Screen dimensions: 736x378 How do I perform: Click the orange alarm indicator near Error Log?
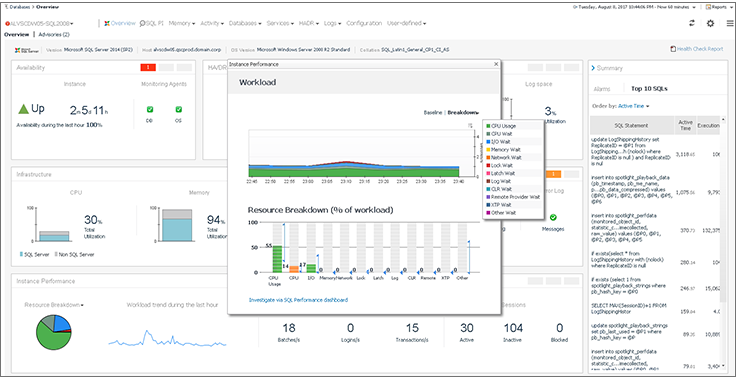[554, 174]
